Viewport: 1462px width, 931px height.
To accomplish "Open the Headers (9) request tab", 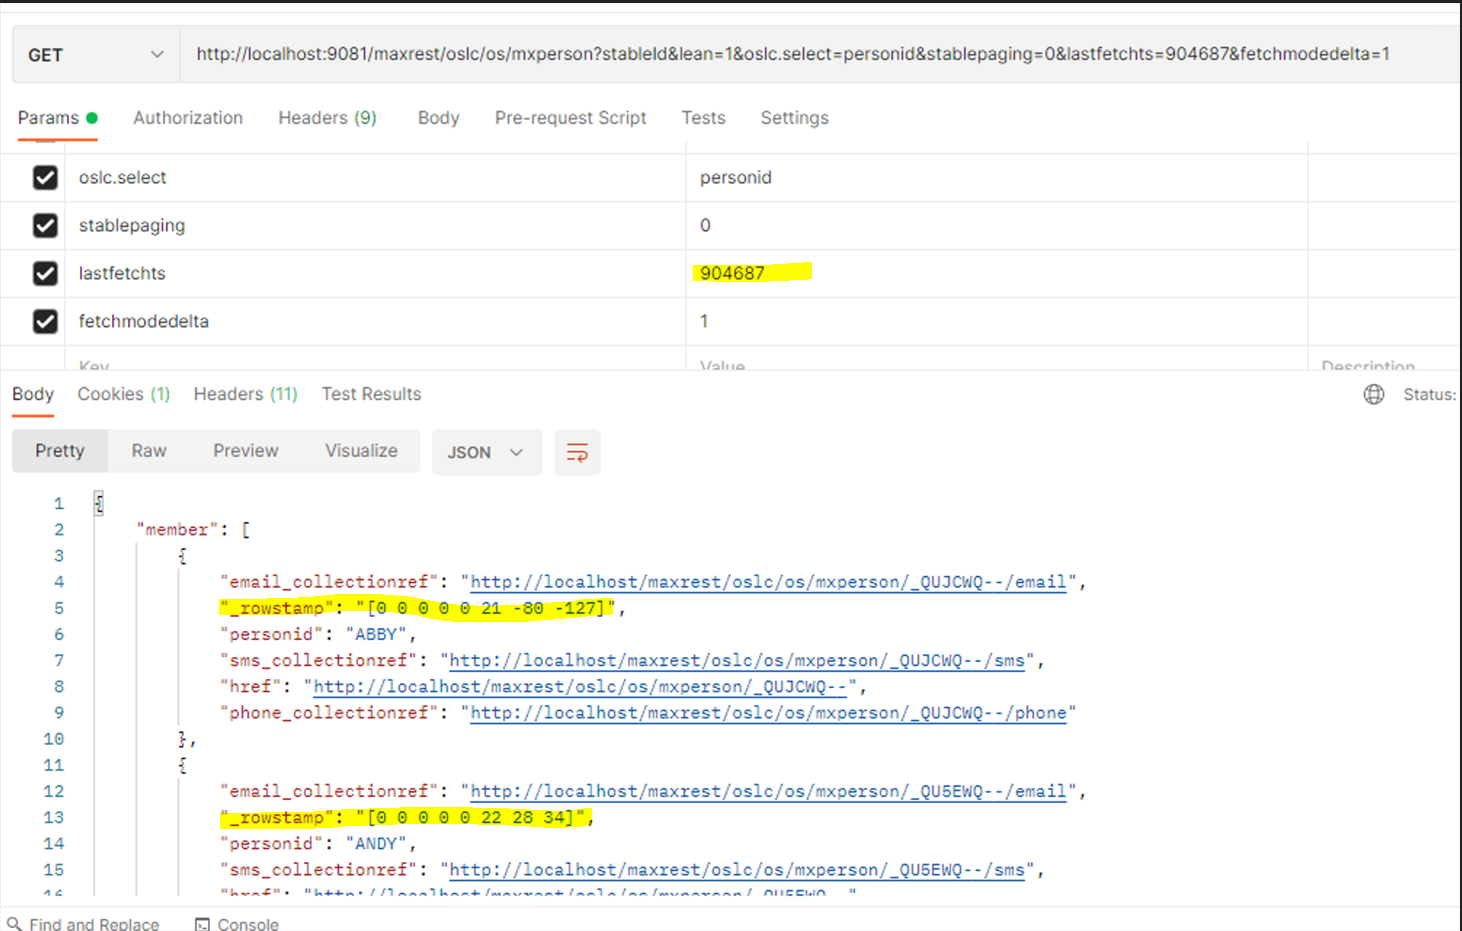I will point(327,118).
